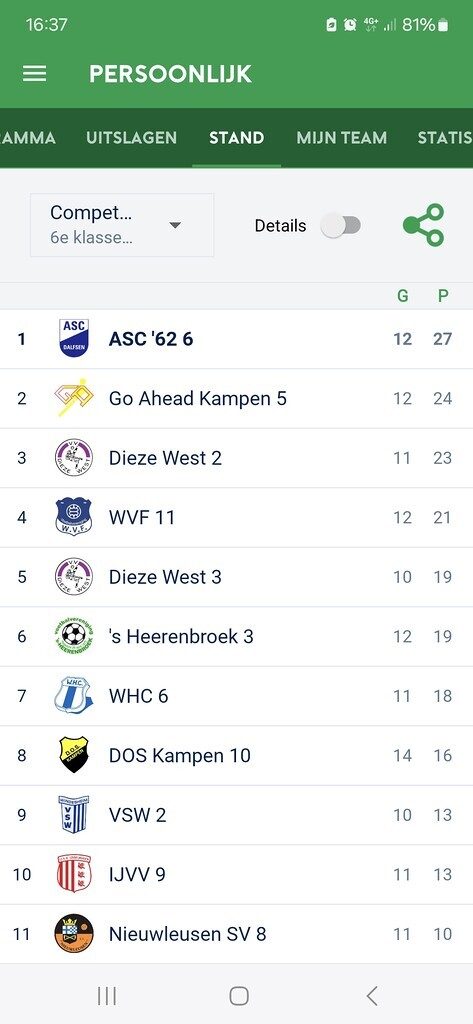Open the hamburger navigation menu

35,73
